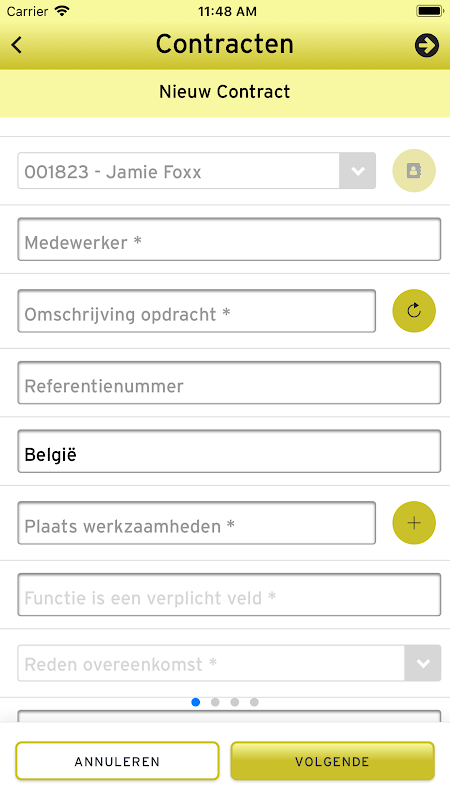Go to the third page indicator dot
The height and width of the screenshot is (800, 450).
click(235, 702)
